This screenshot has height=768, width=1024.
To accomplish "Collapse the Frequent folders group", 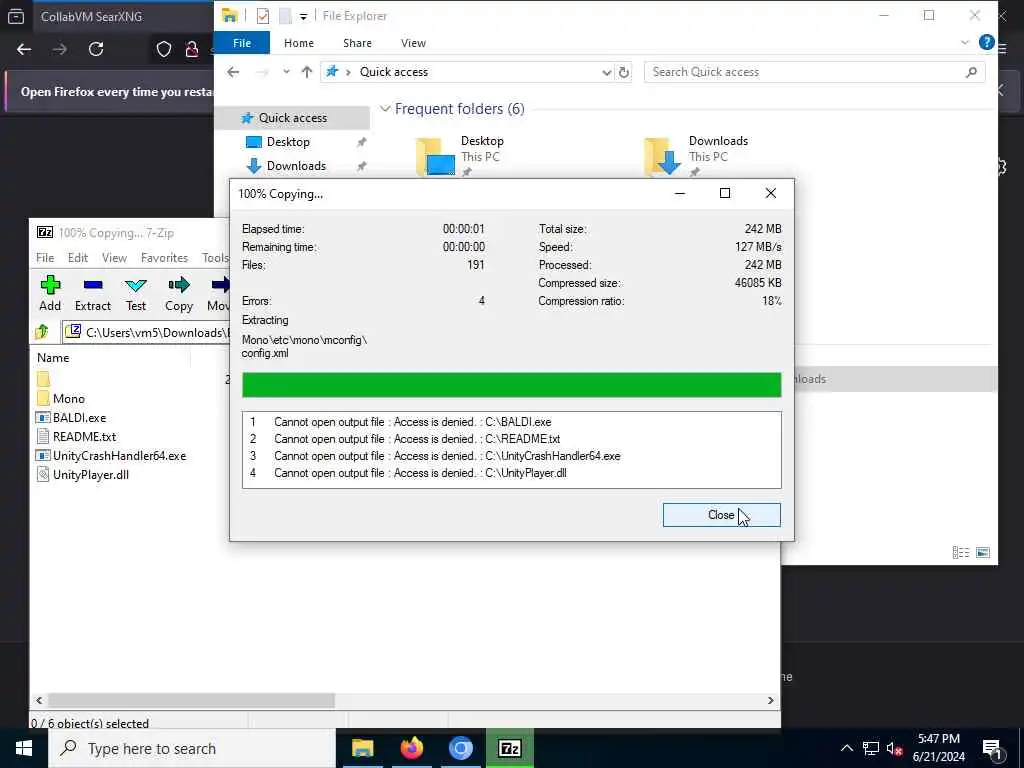I will click(x=385, y=109).
